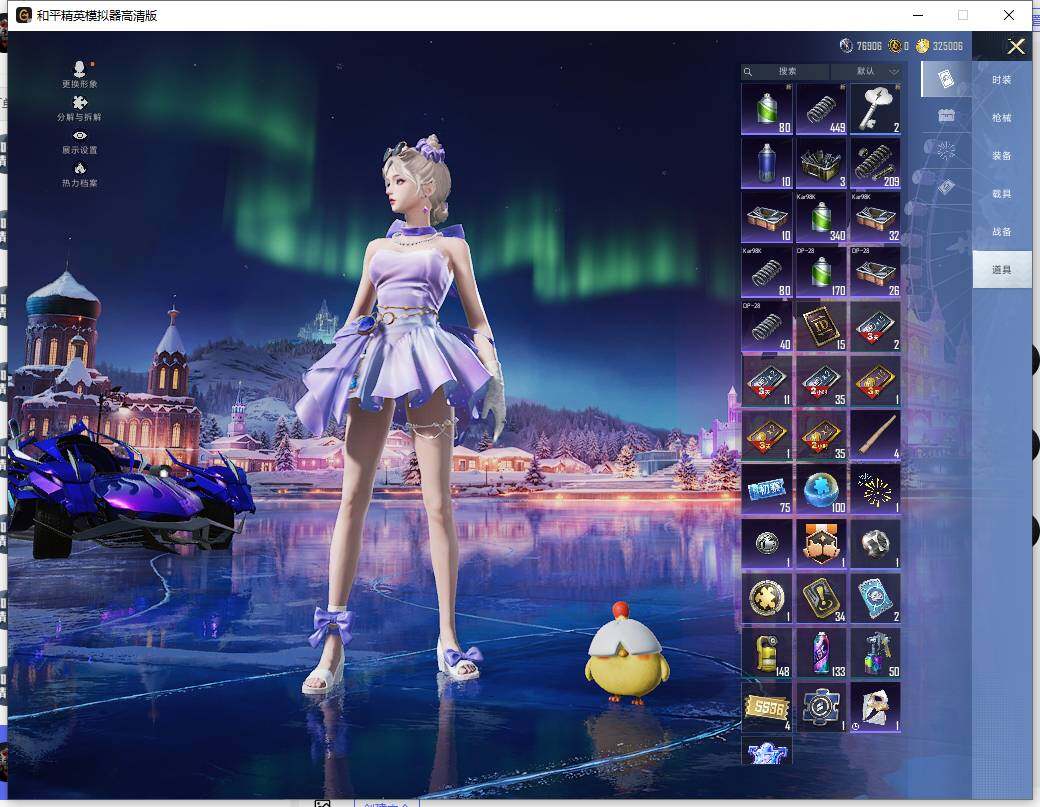Select the spring item with count 449
The height and width of the screenshot is (807, 1040).
(821, 109)
